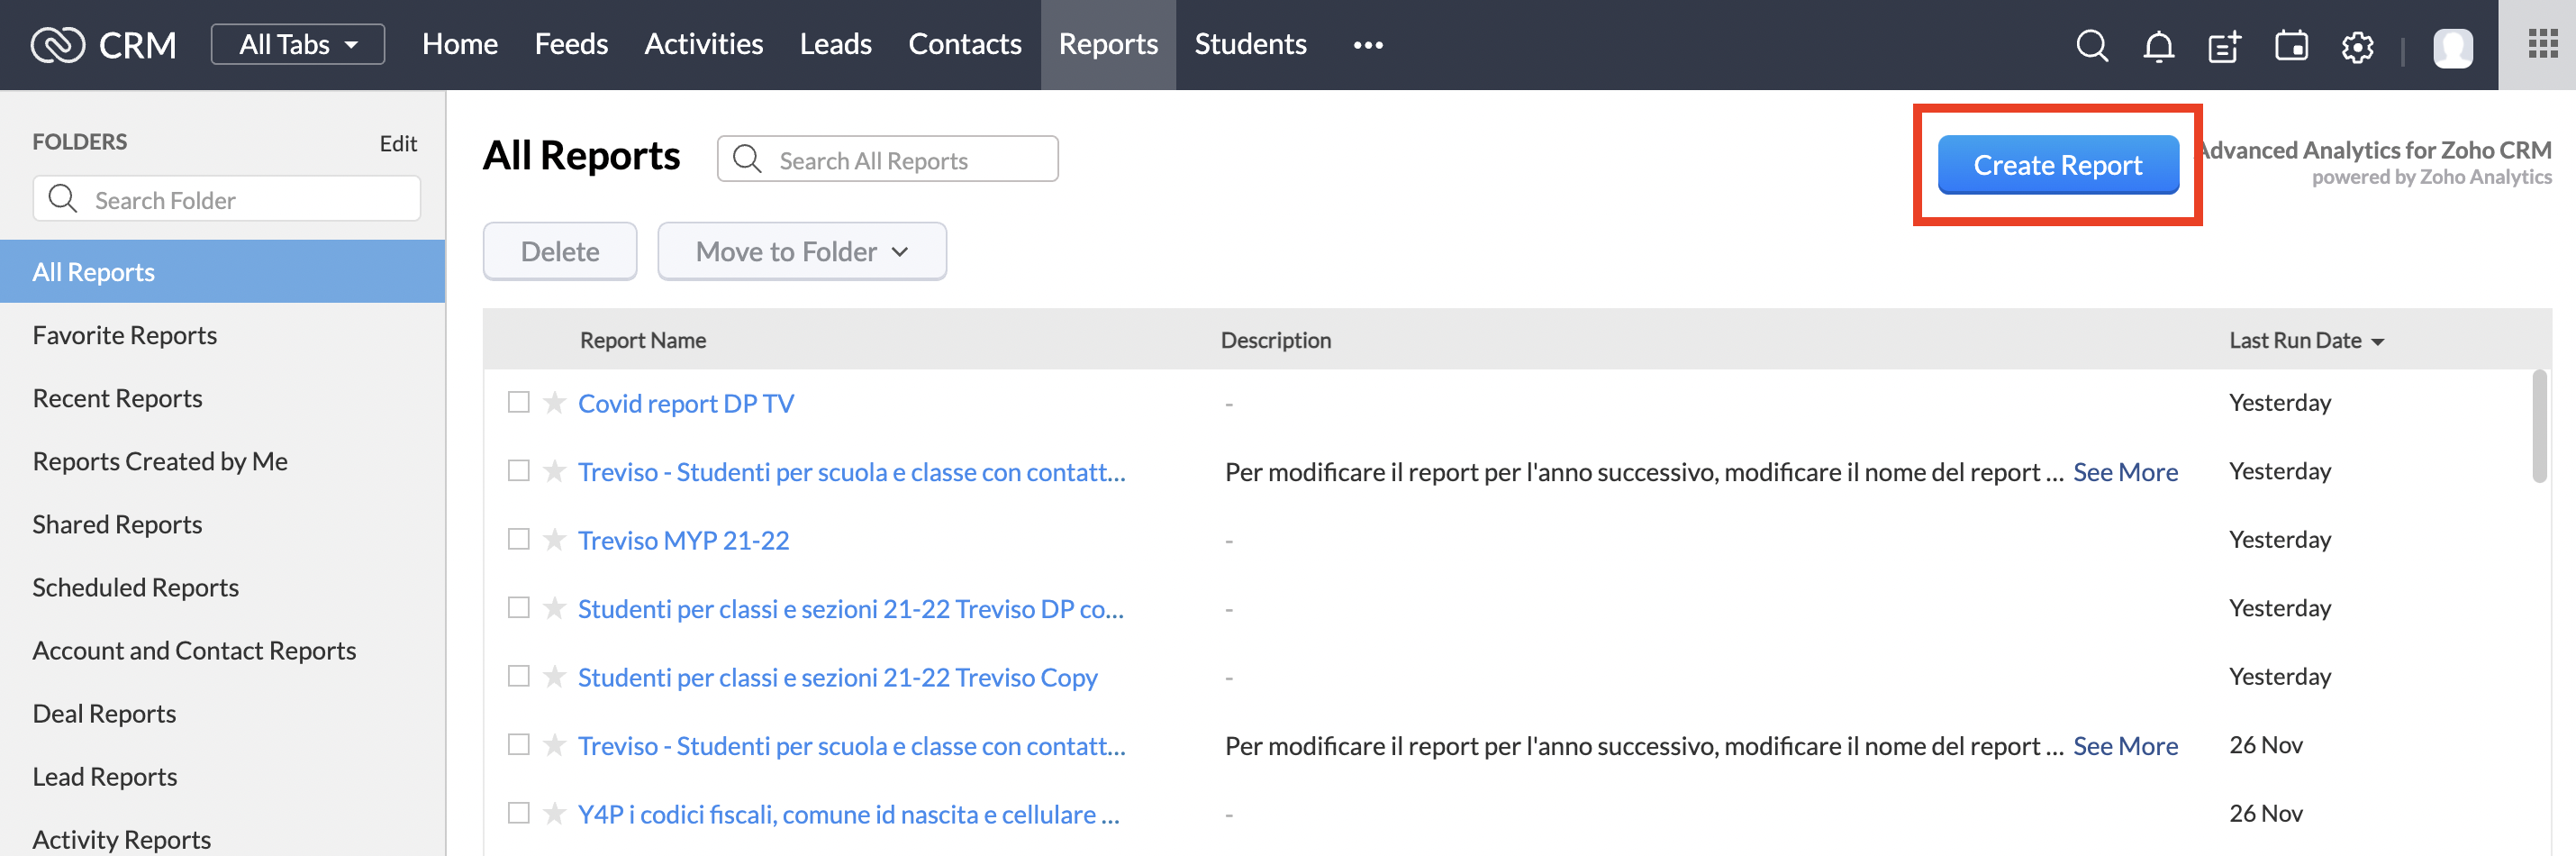This screenshot has height=856, width=2576.
Task: Star the Covid report DP TV report
Action: (554, 402)
